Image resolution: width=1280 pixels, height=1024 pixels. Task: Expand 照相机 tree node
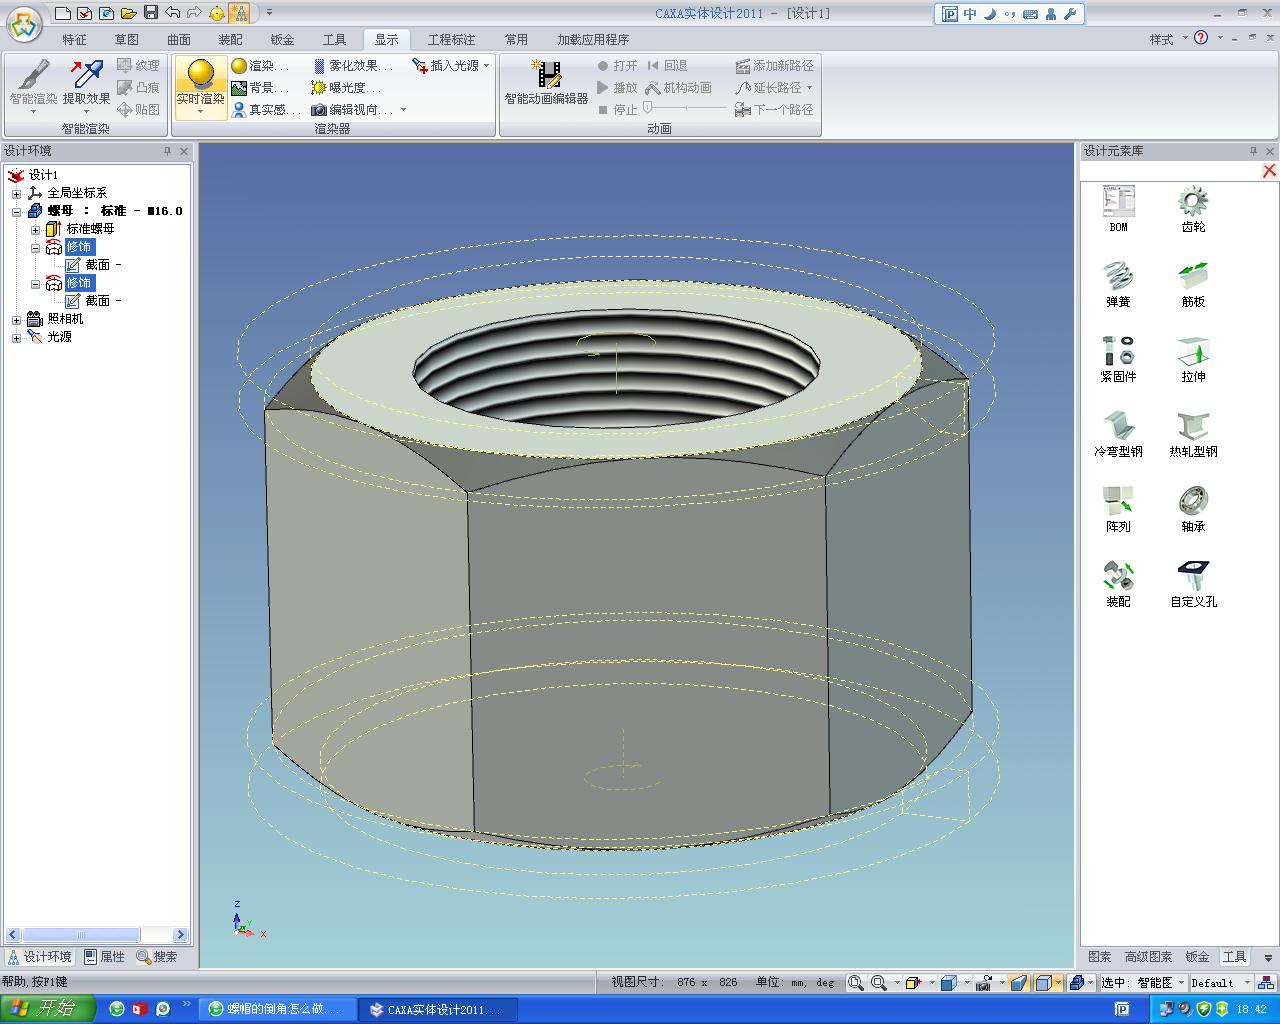[16, 319]
